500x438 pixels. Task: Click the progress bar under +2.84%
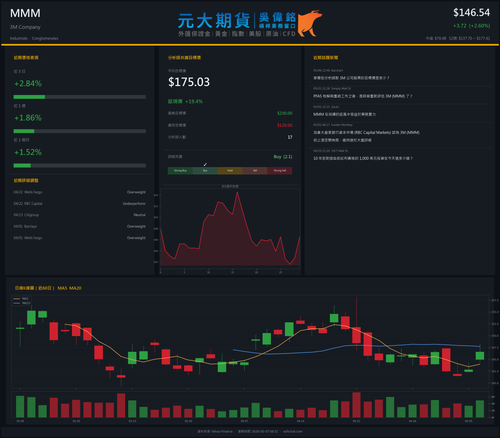tap(80, 97)
